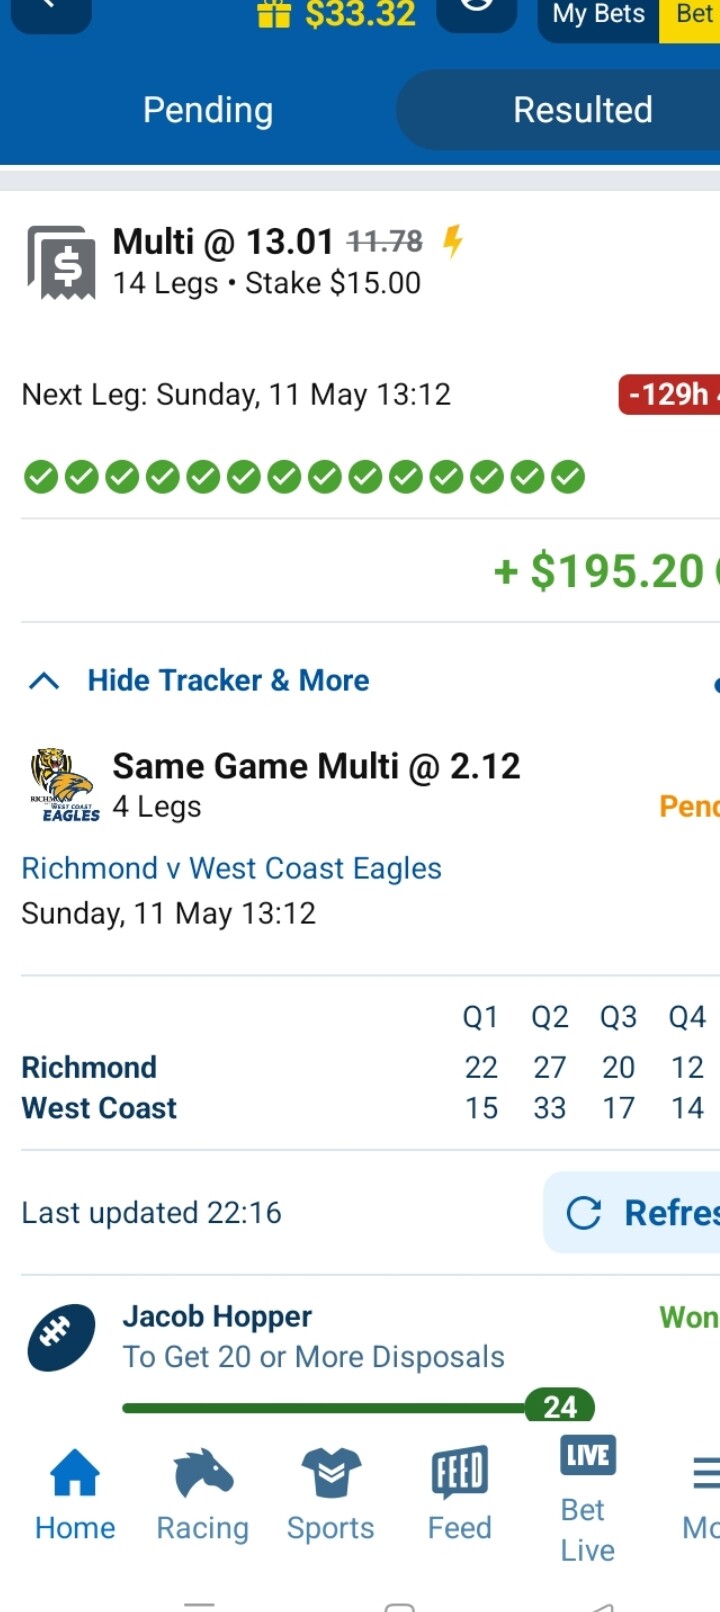Tap the Richmond Eagles team logo
The image size is (720, 1612).
coord(65,785)
